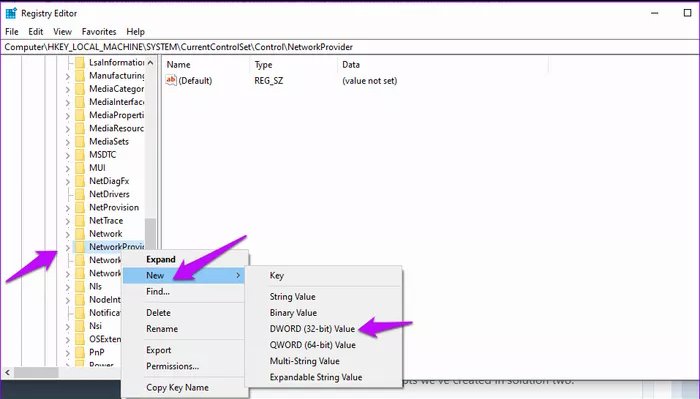Select the (Default) string value icon
This screenshot has height=399, width=700.
[x=171, y=80]
